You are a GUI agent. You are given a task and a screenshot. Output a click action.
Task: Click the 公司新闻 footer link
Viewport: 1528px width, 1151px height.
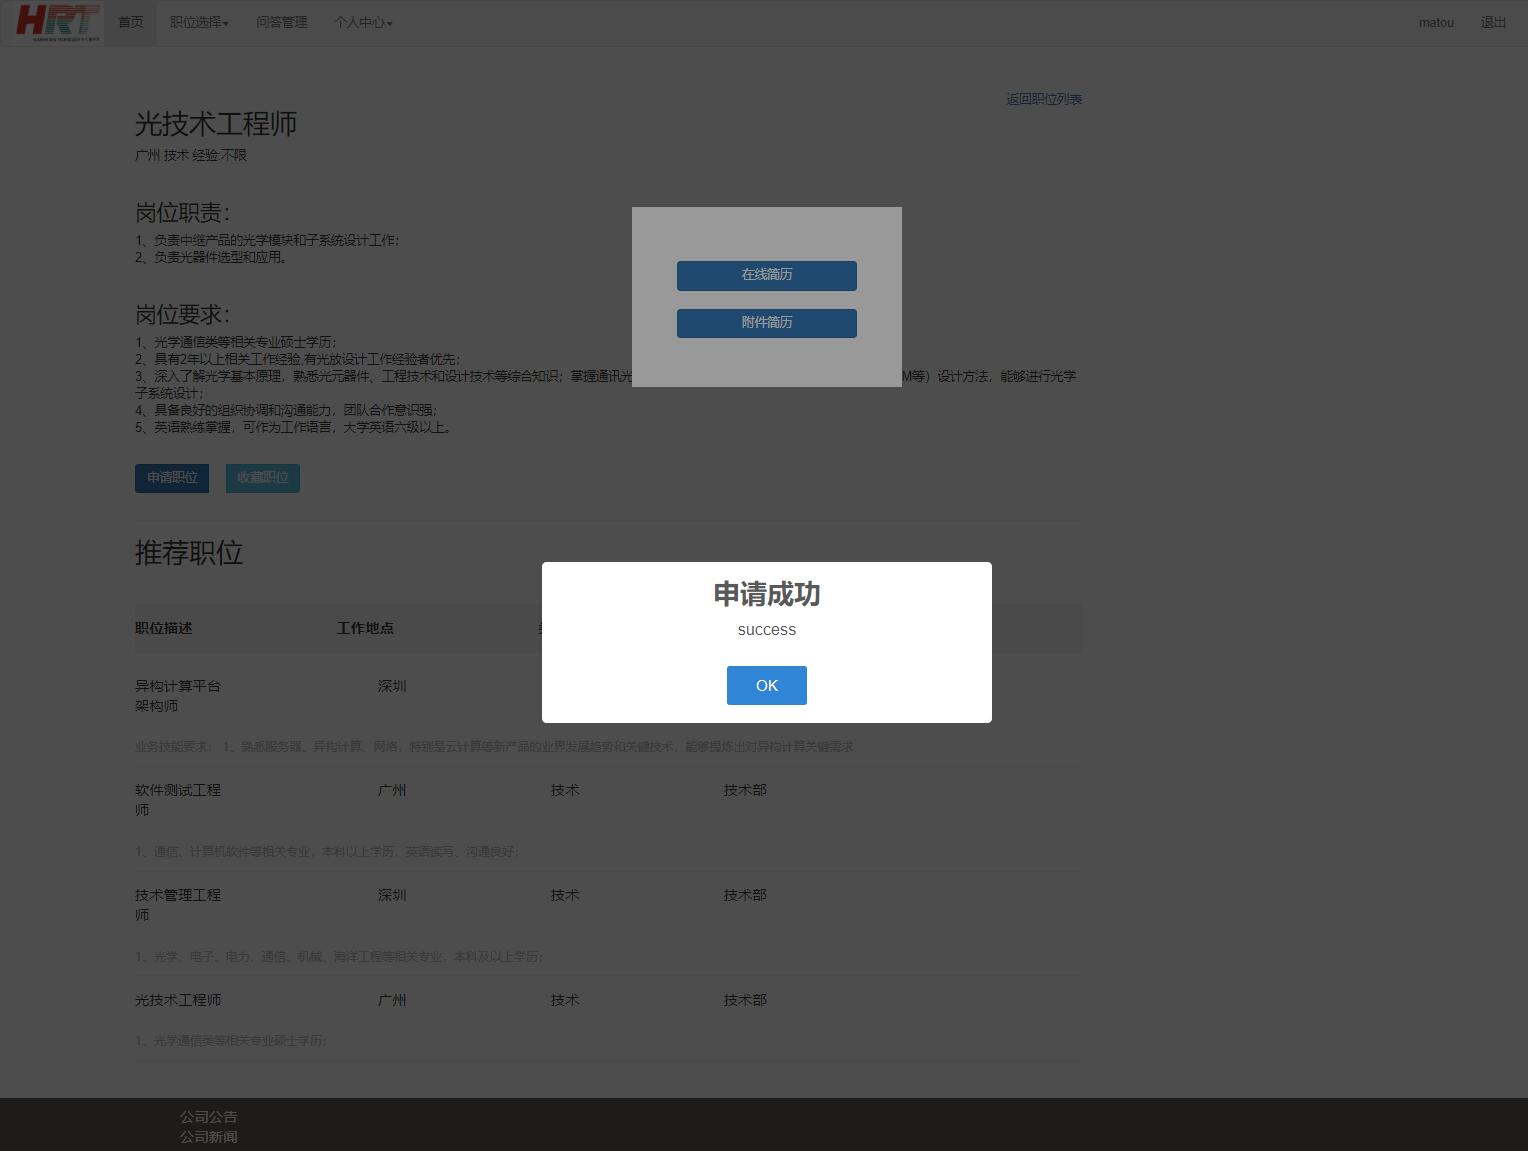click(207, 1137)
